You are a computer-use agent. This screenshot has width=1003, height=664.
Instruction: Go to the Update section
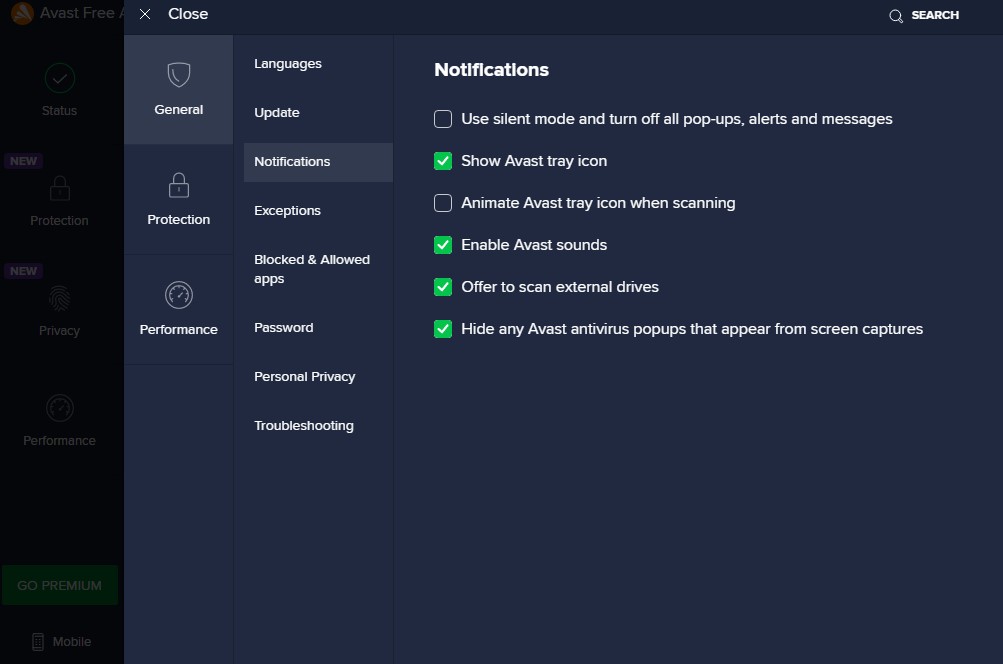tap(277, 113)
